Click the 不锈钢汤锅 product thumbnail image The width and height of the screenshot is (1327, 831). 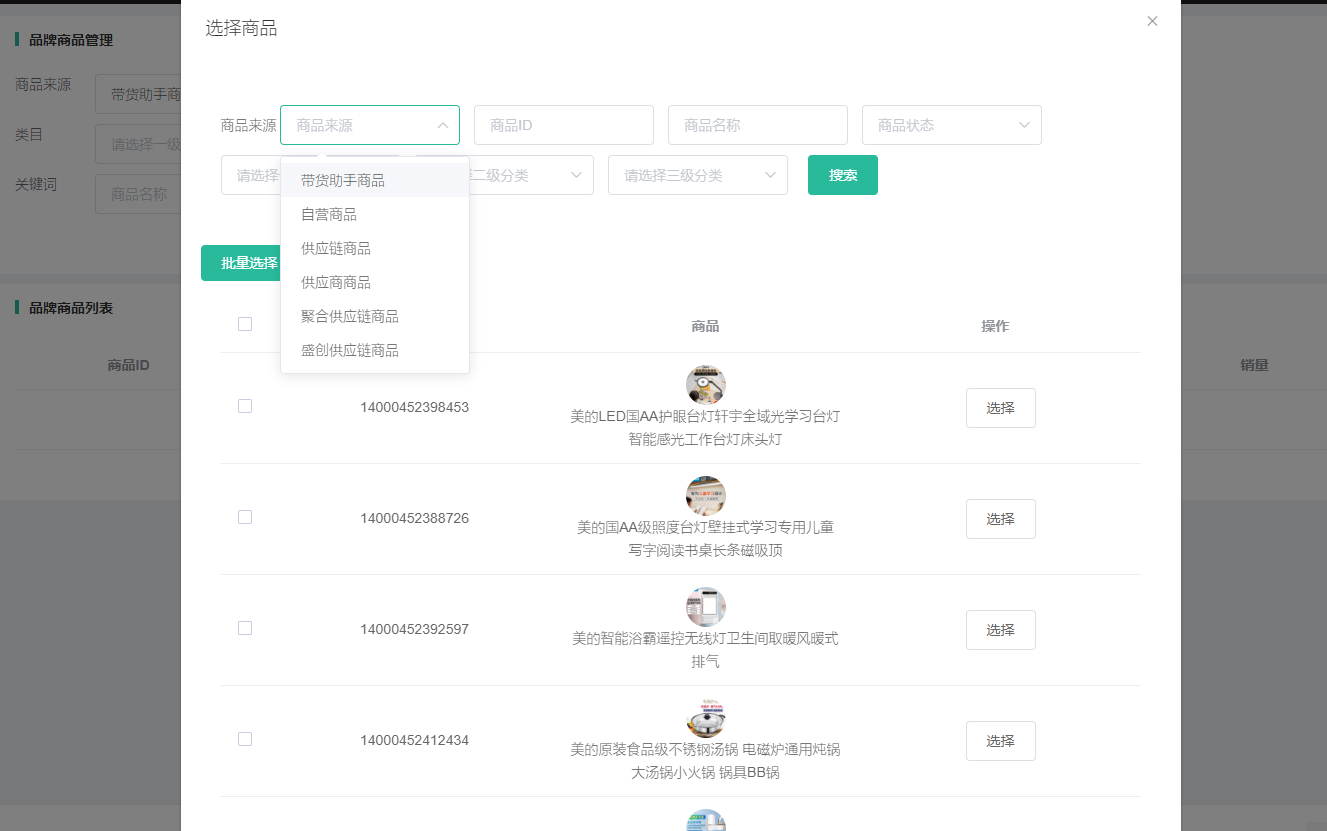tap(705, 718)
